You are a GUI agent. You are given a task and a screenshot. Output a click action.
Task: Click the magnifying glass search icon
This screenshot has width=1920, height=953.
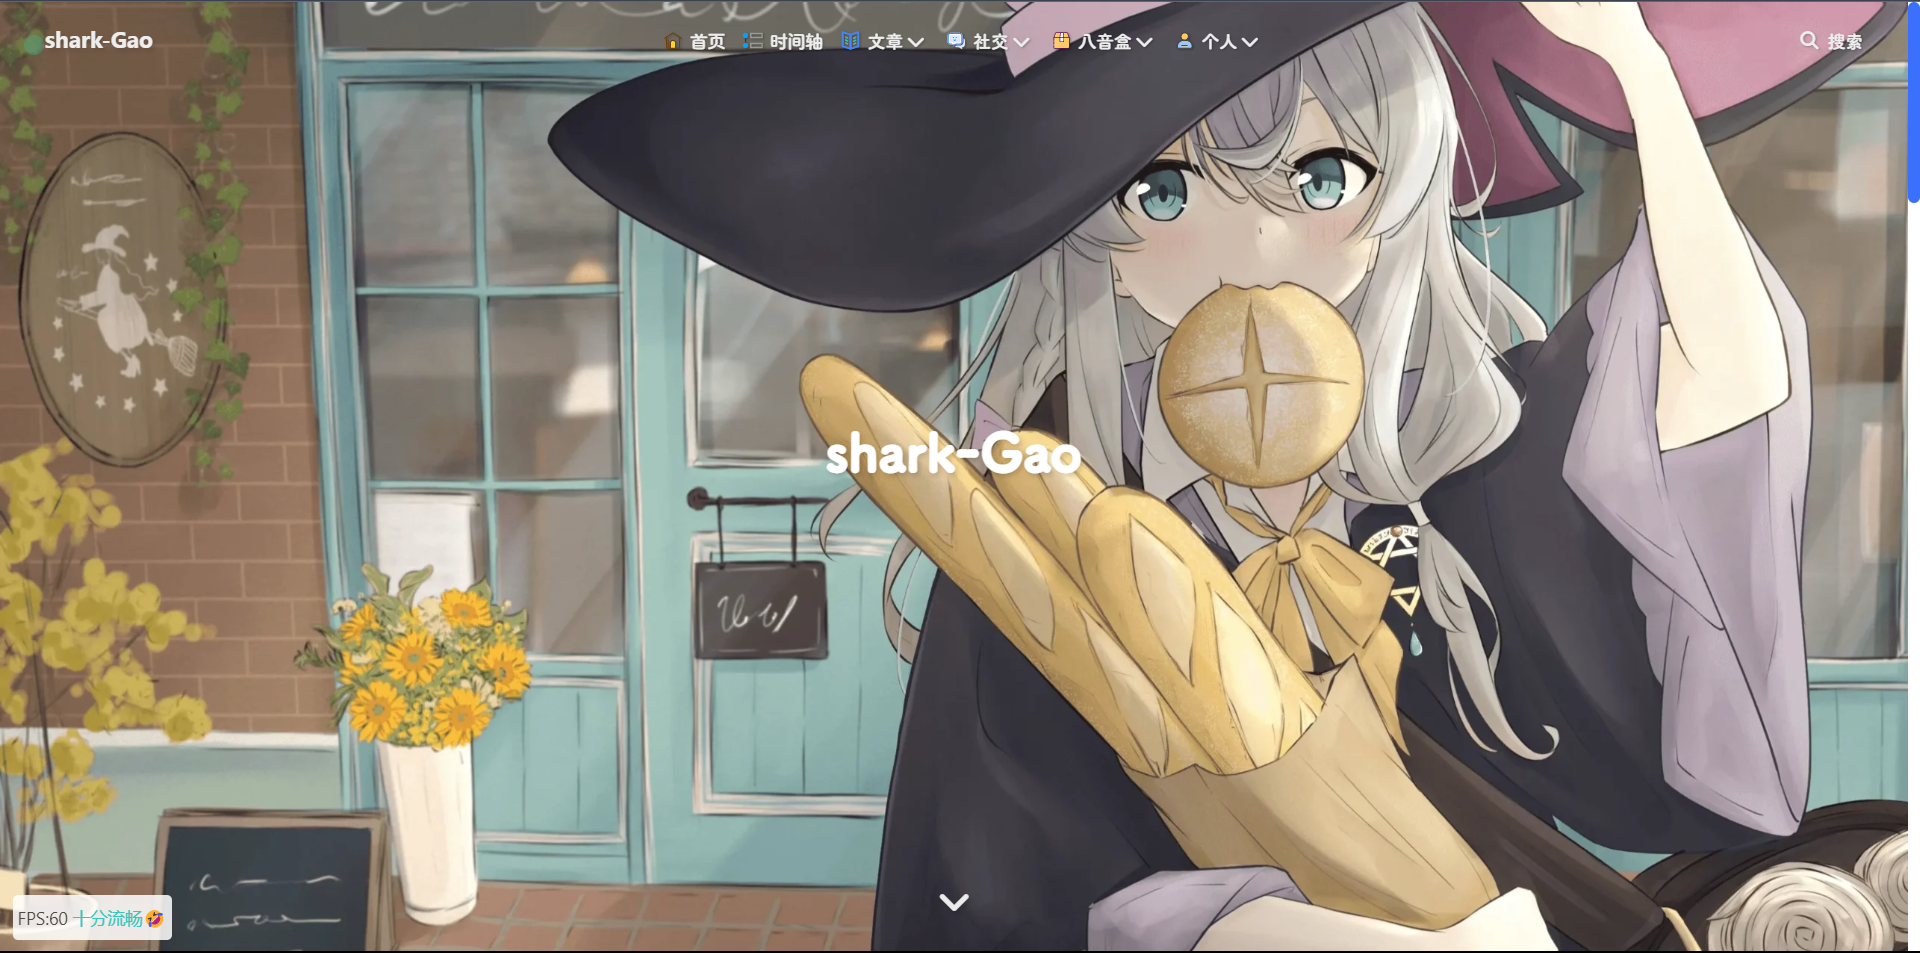(x=1809, y=41)
